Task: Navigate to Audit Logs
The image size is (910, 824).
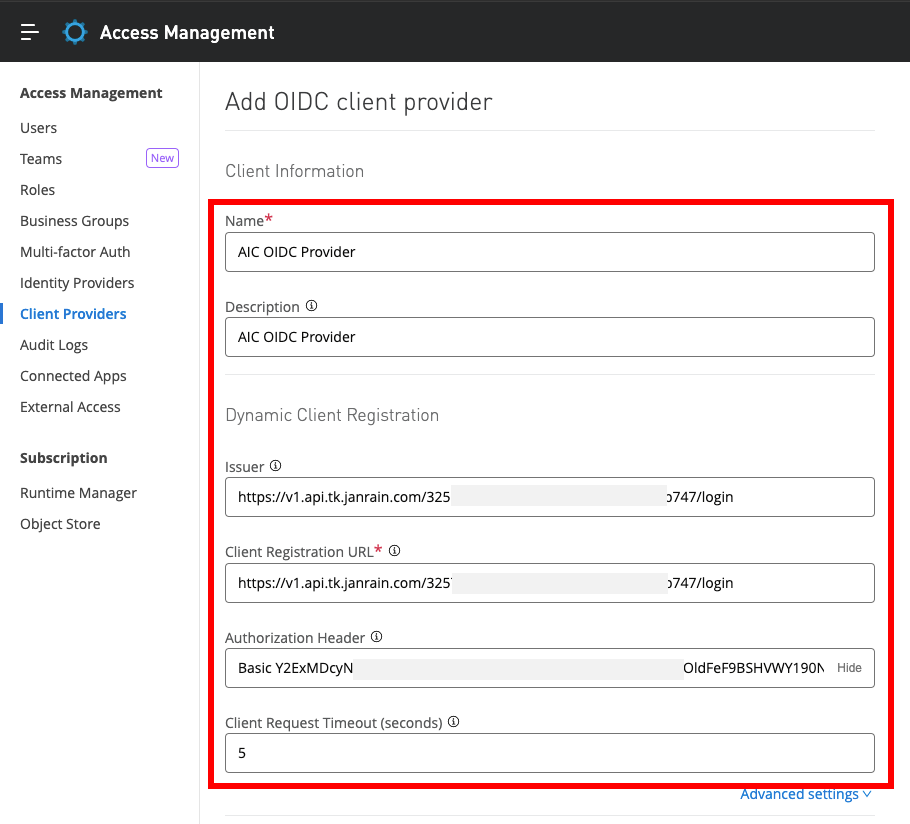Action: pyautogui.click(x=54, y=345)
